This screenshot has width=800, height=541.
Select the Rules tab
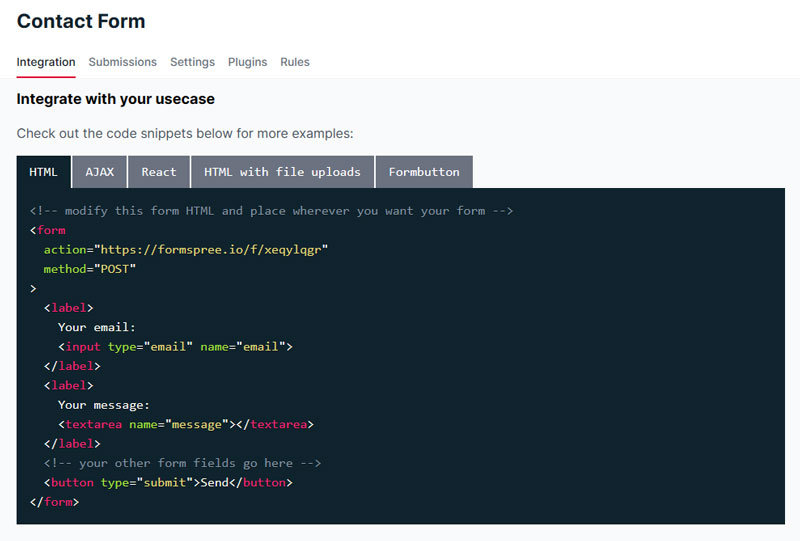tap(295, 62)
